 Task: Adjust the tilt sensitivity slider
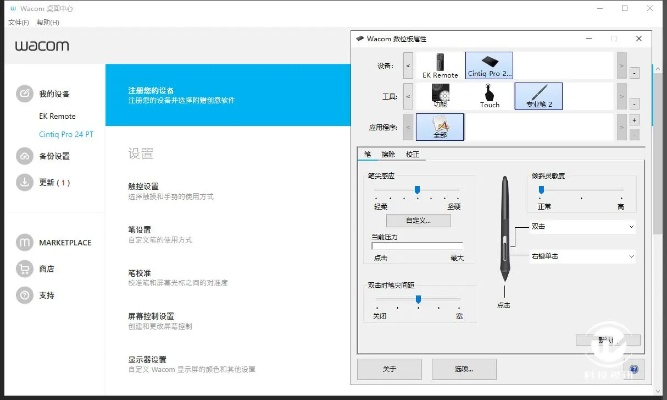click(541, 190)
